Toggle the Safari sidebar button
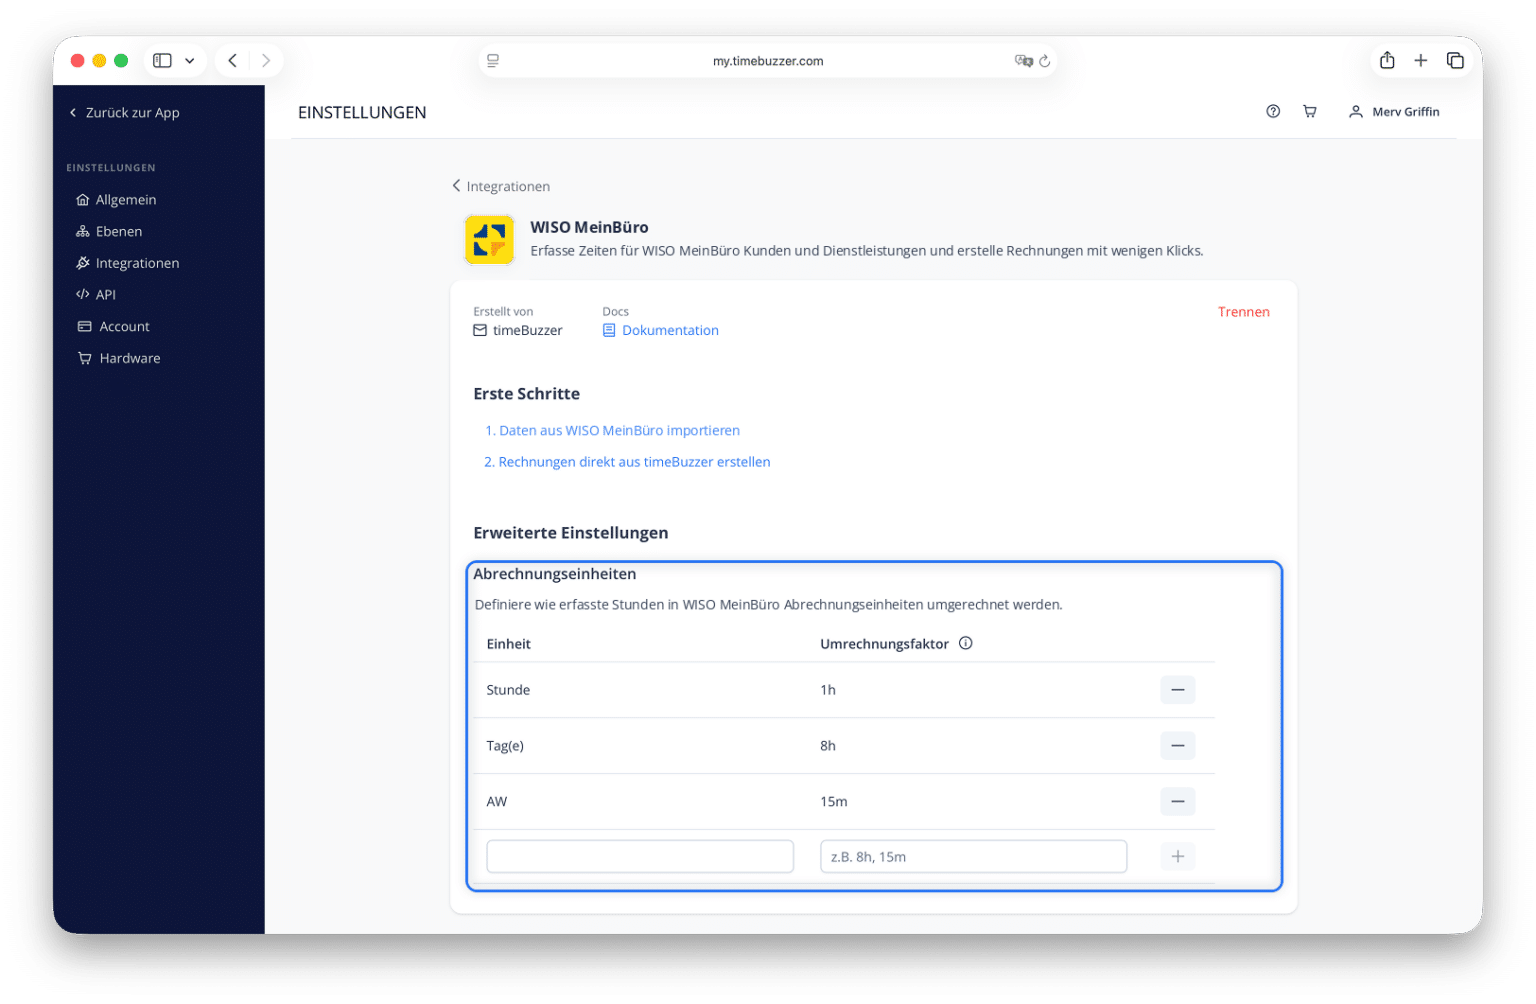Screen dimensions: 1536x1004 click(x=162, y=61)
